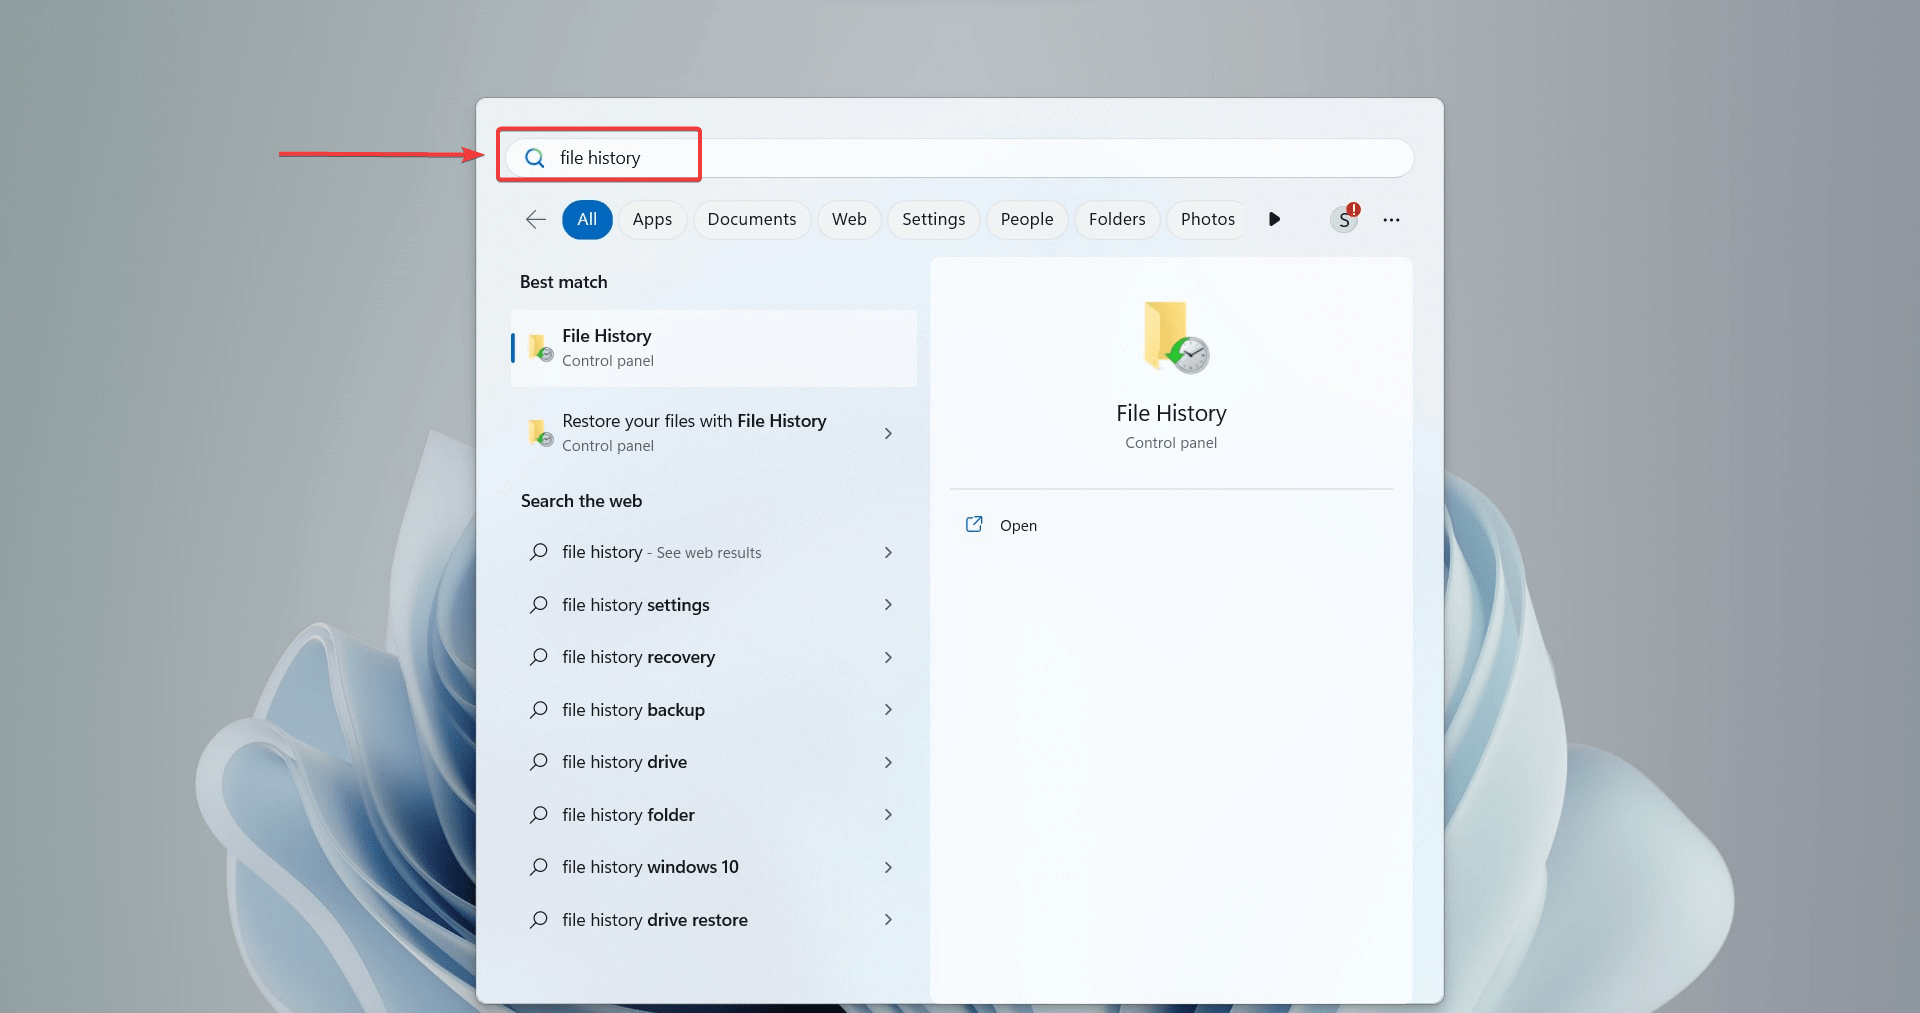Switch to the Apps filter tab
The height and width of the screenshot is (1013, 1920).
tap(652, 219)
